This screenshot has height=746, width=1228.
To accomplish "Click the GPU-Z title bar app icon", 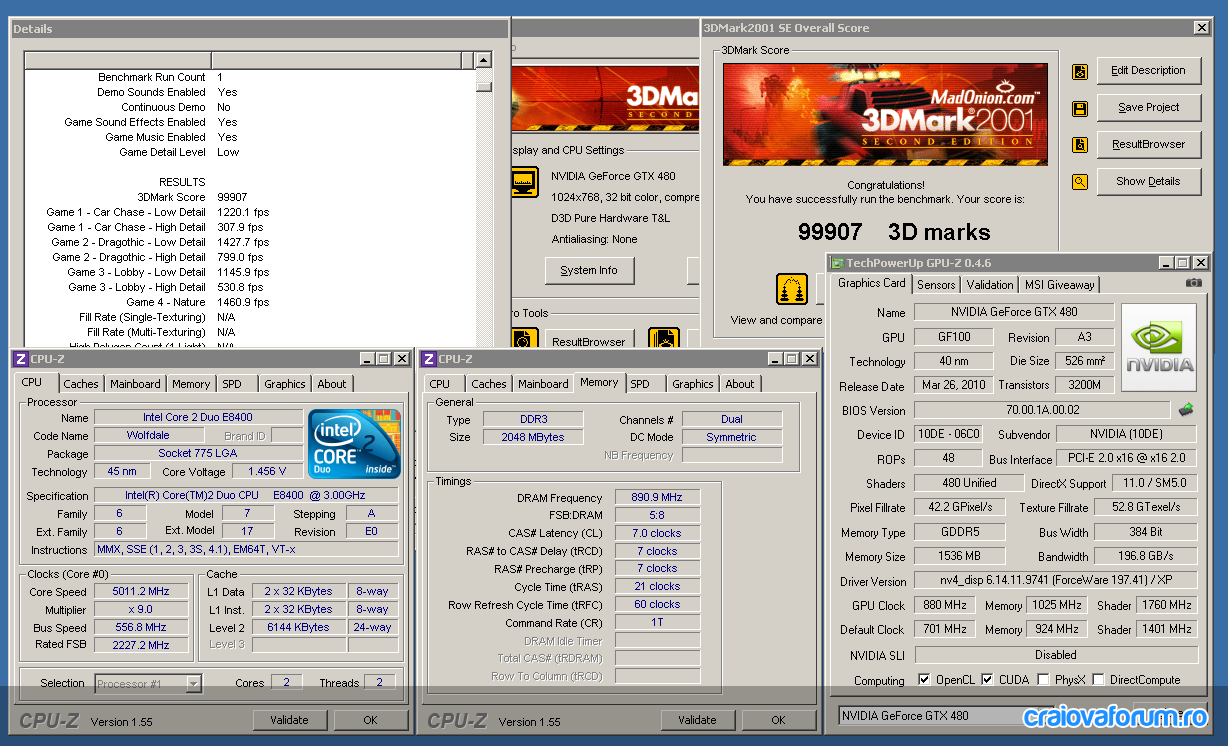I will click(x=838, y=263).
